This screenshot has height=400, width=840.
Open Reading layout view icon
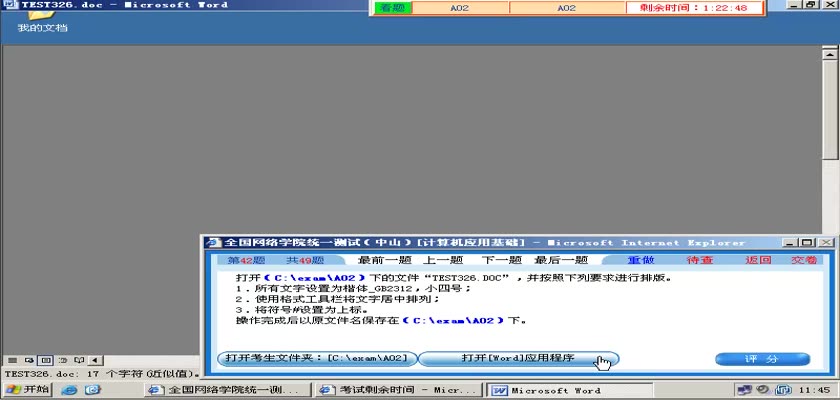click(x=79, y=360)
